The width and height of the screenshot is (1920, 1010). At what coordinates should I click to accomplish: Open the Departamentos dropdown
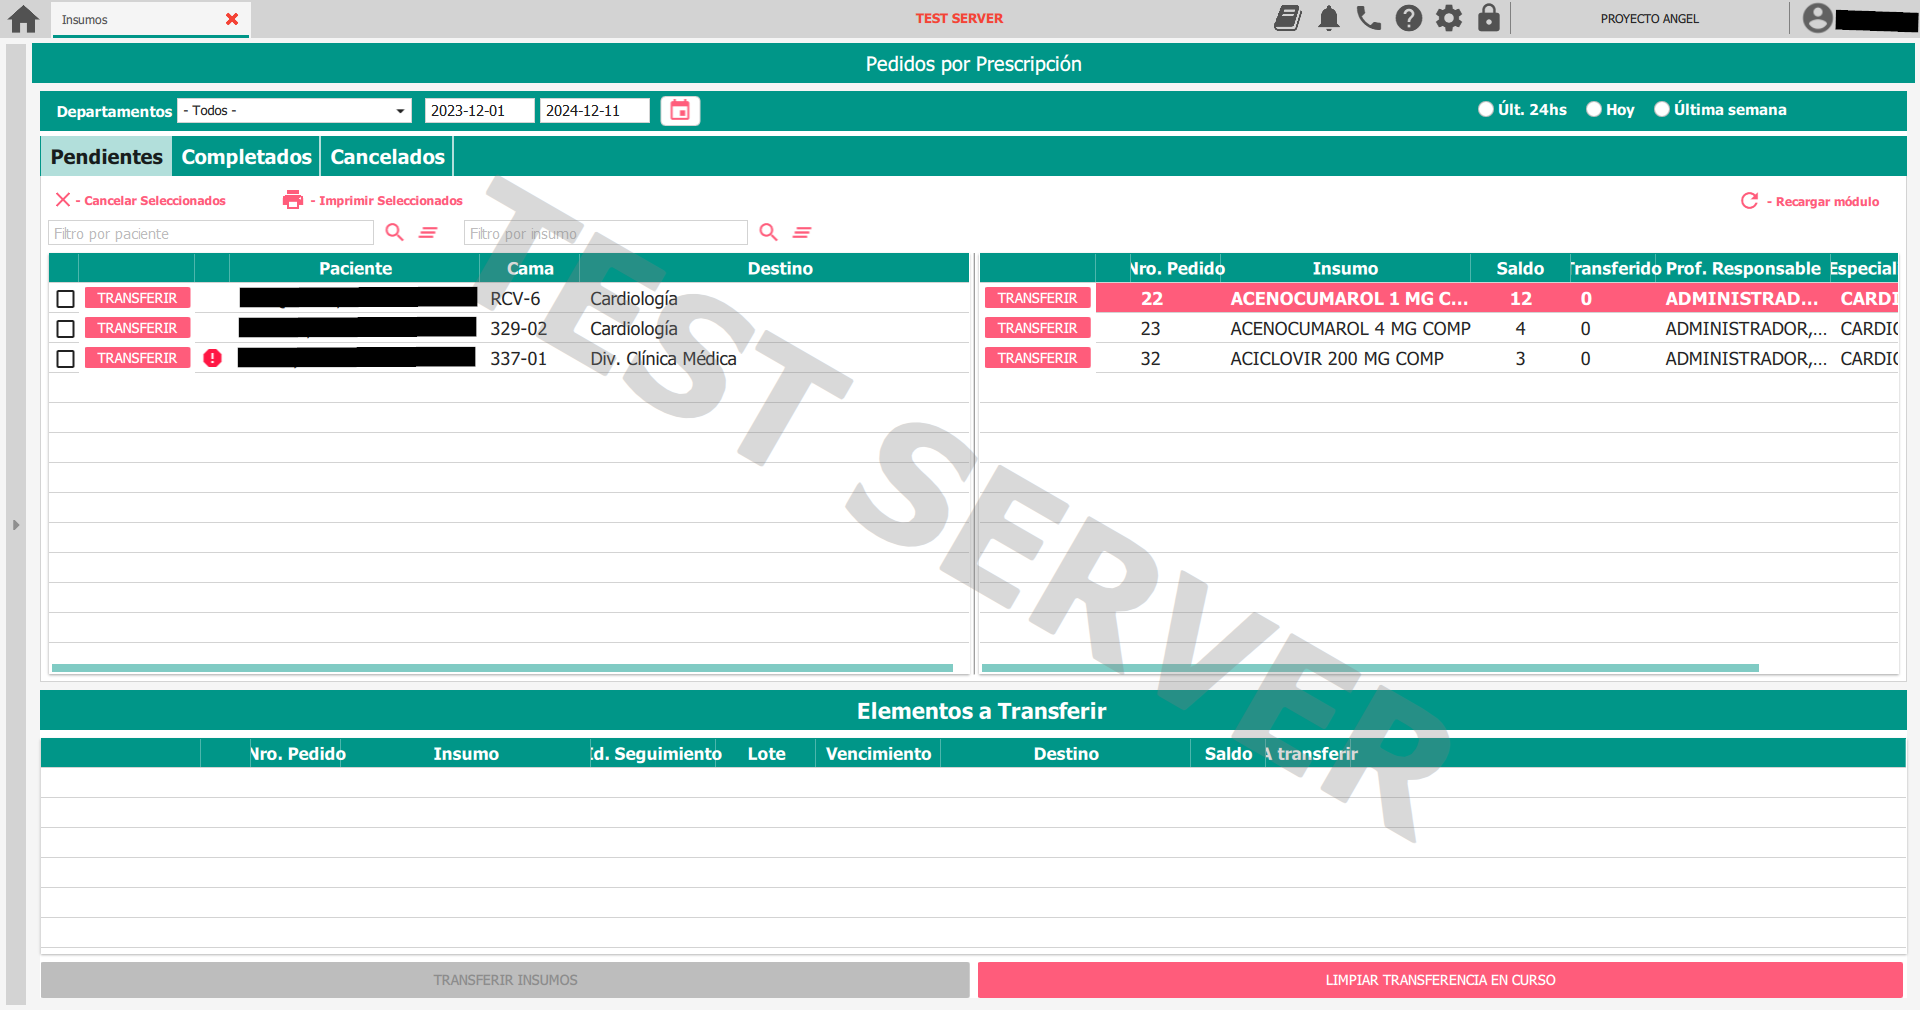point(295,110)
